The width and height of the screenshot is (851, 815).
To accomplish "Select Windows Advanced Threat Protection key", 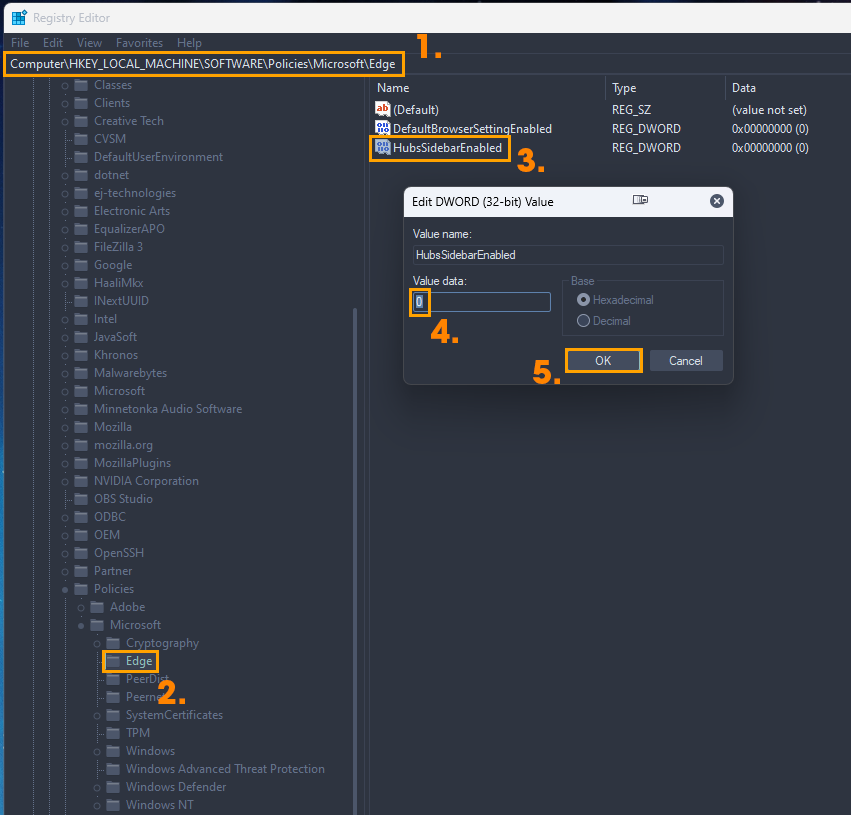I will 225,768.
